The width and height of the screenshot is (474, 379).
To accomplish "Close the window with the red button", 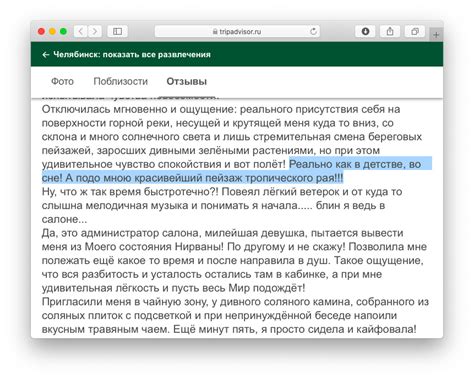I will (x=41, y=31).
